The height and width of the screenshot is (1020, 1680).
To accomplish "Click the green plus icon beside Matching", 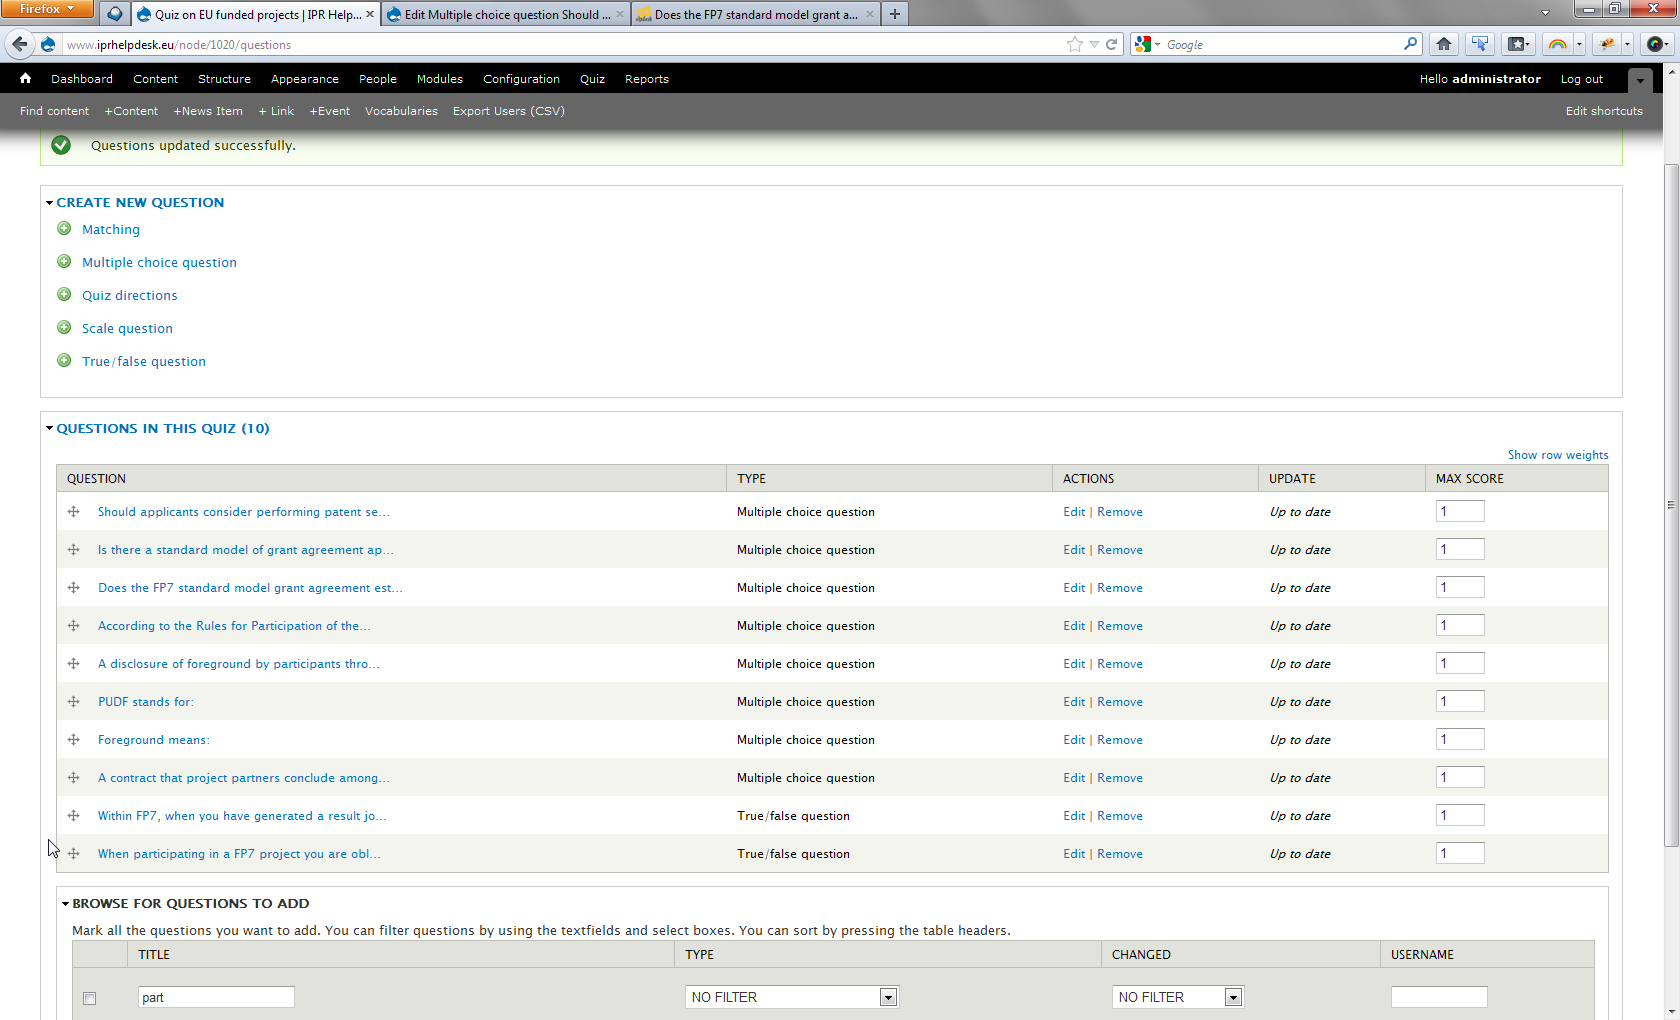I will (64, 229).
